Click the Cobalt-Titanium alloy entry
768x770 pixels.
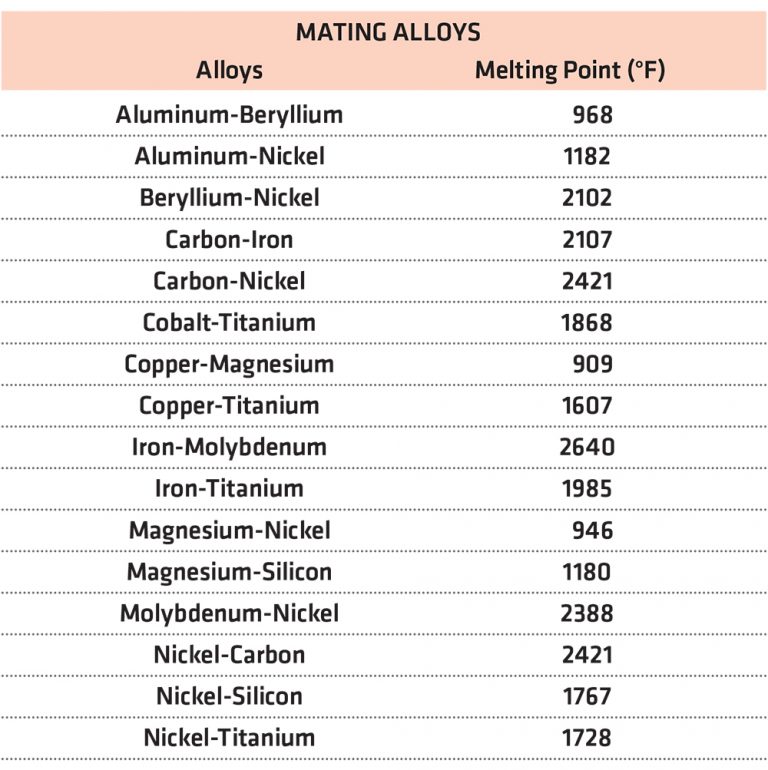229,323
